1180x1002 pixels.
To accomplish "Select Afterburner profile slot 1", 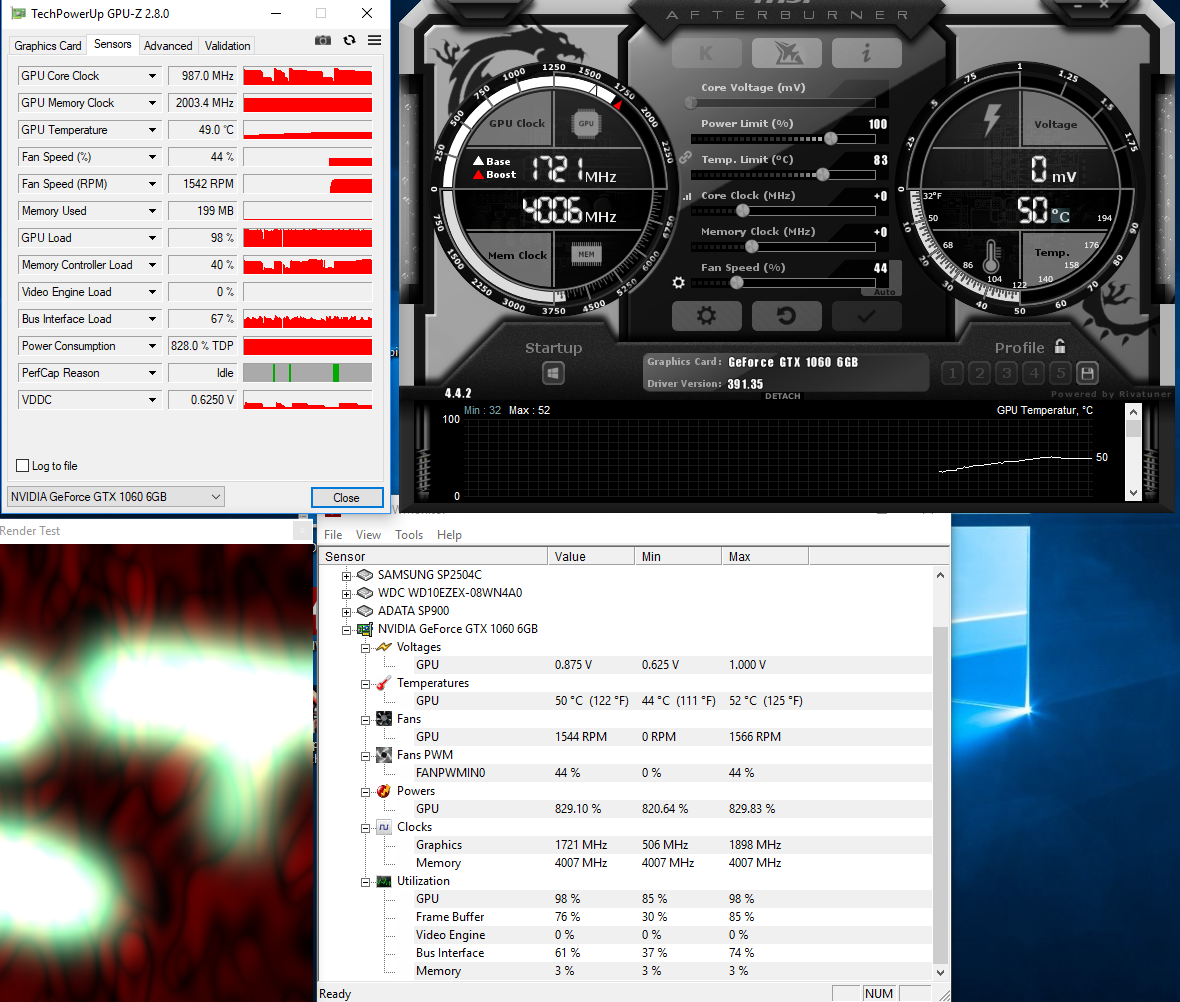I will [x=953, y=373].
